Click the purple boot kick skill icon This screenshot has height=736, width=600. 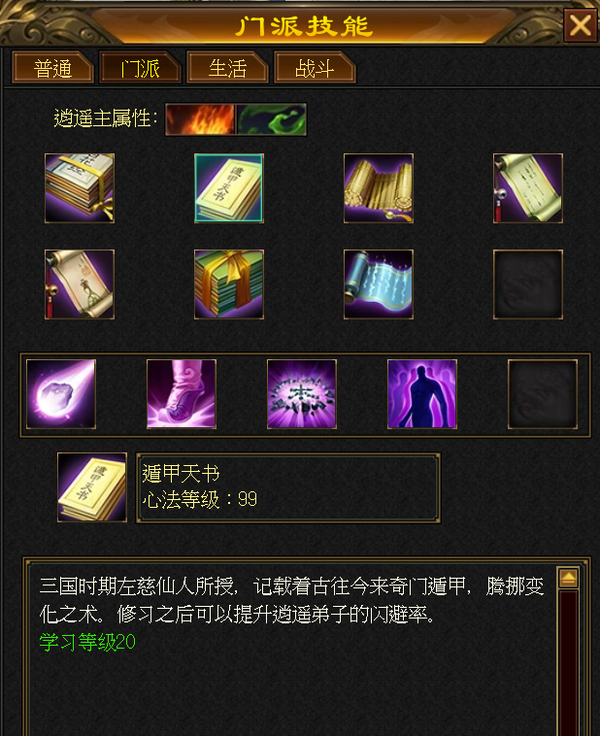point(181,394)
